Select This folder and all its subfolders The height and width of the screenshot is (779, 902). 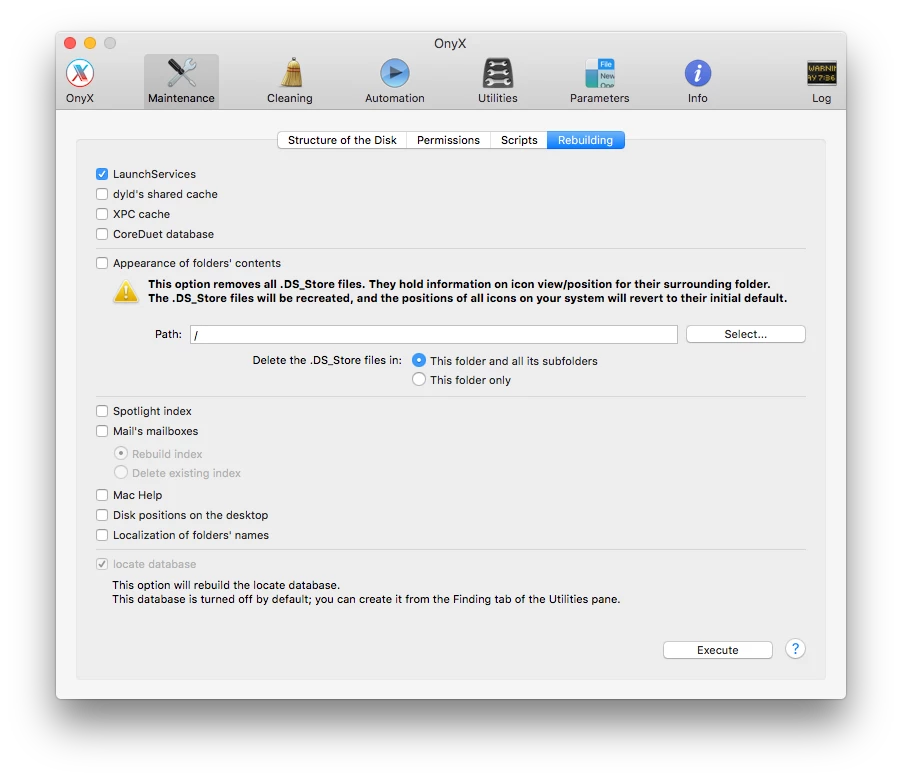(x=419, y=360)
